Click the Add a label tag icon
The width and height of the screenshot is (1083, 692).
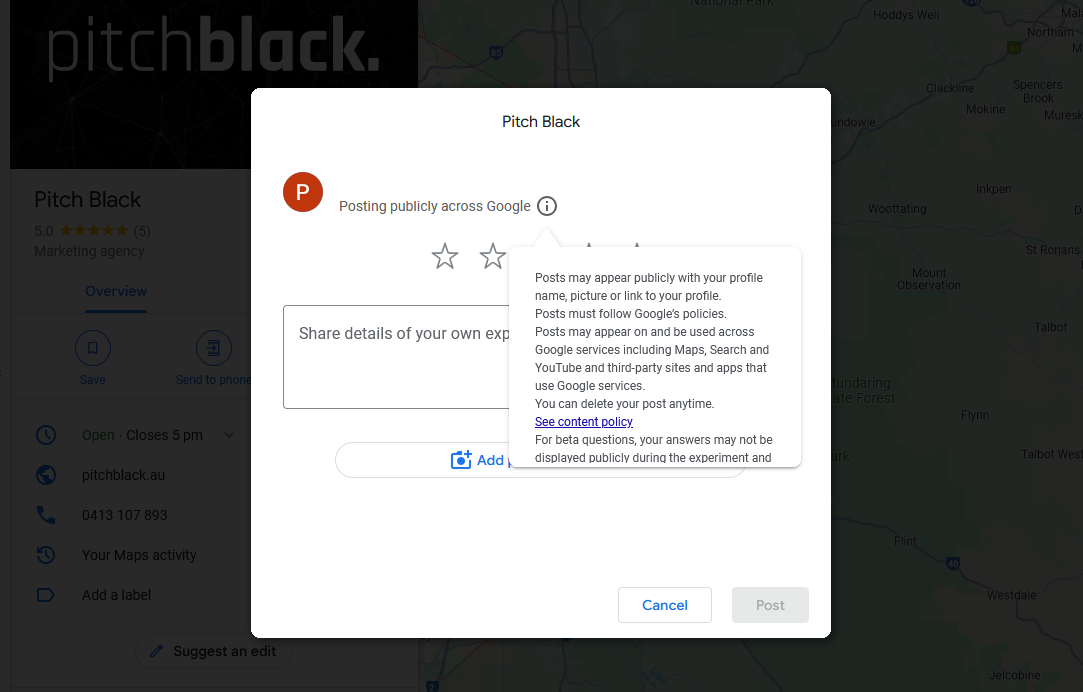[x=46, y=595]
